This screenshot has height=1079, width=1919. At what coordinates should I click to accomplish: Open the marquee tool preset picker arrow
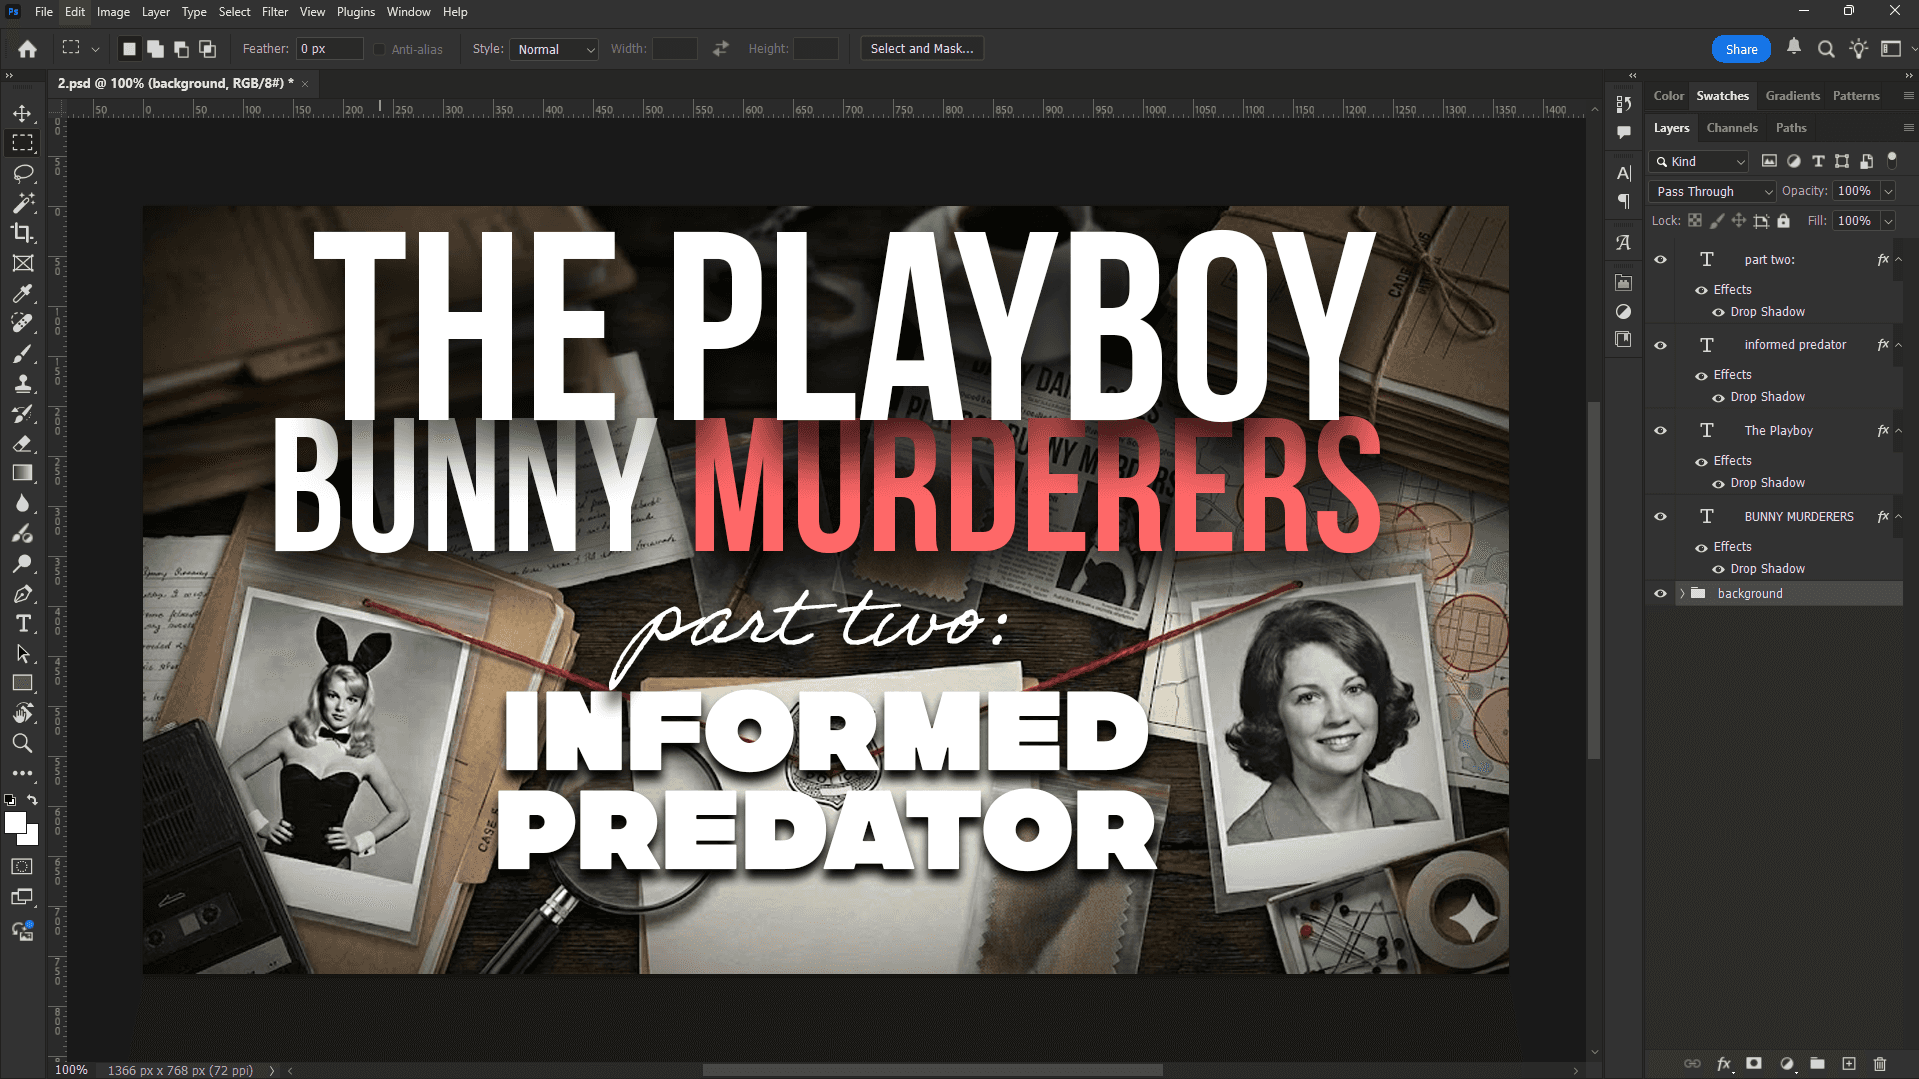coord(95,49)
